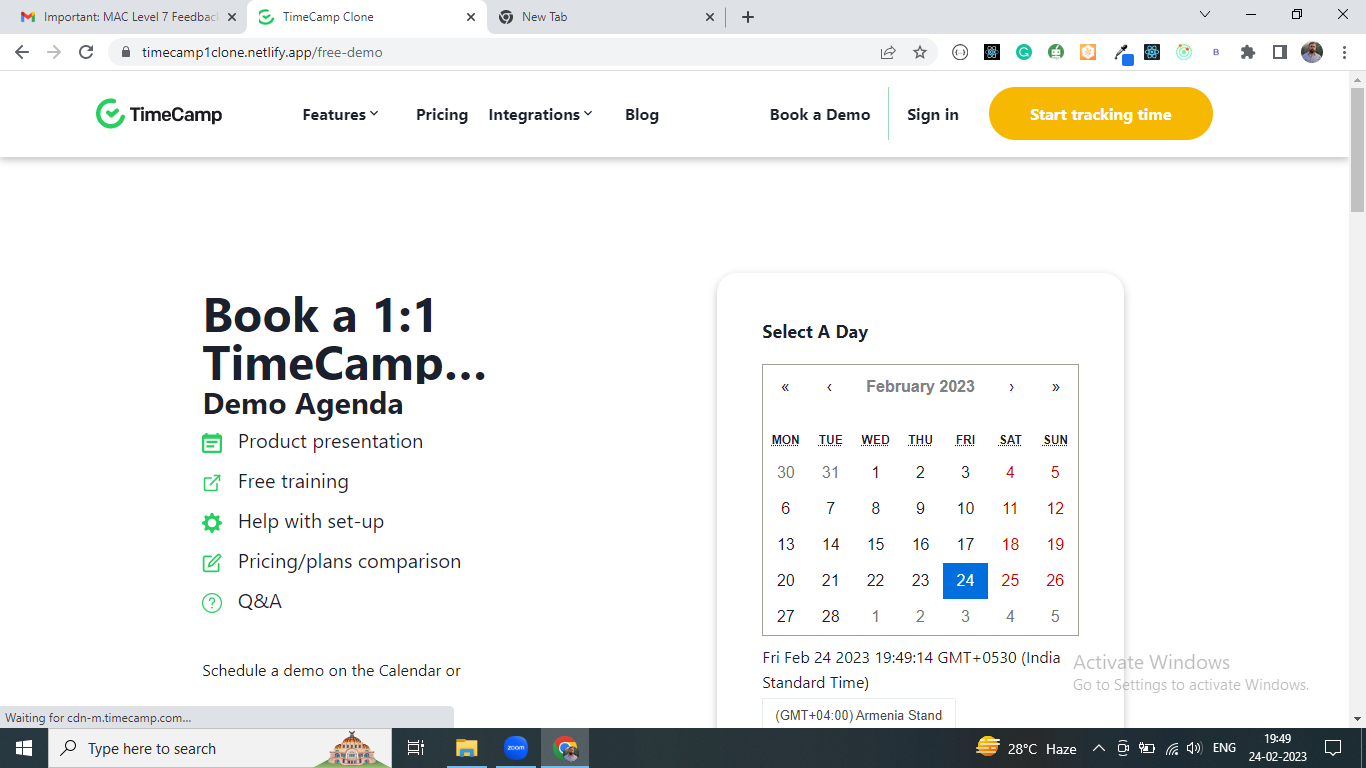The height and width of the screenshot is (768, 1366).
Task: Select day 17 in the February calendar
Action: click(x=965, y=544)
